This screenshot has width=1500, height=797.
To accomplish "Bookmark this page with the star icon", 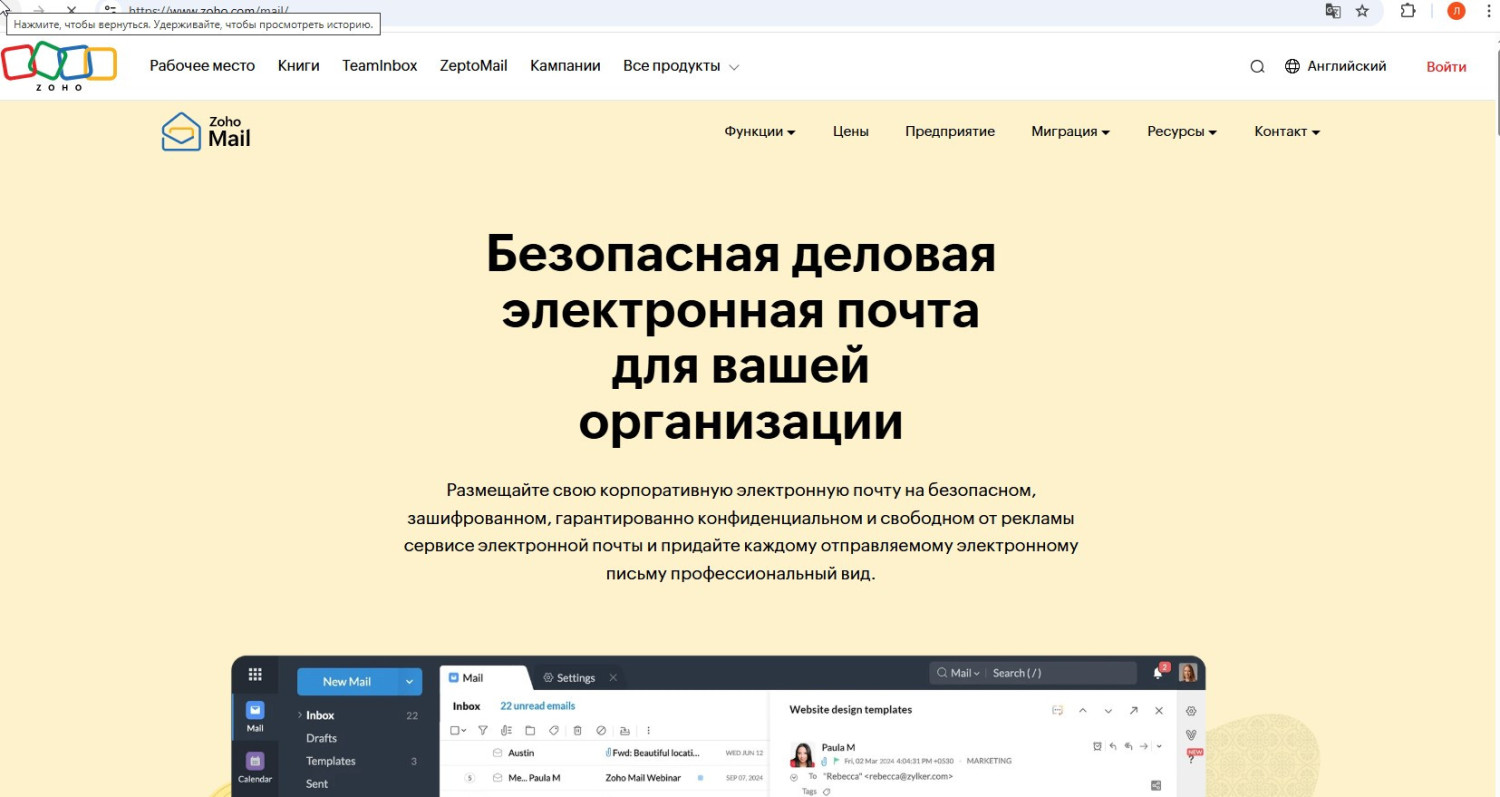I will tap(1362, 11).
